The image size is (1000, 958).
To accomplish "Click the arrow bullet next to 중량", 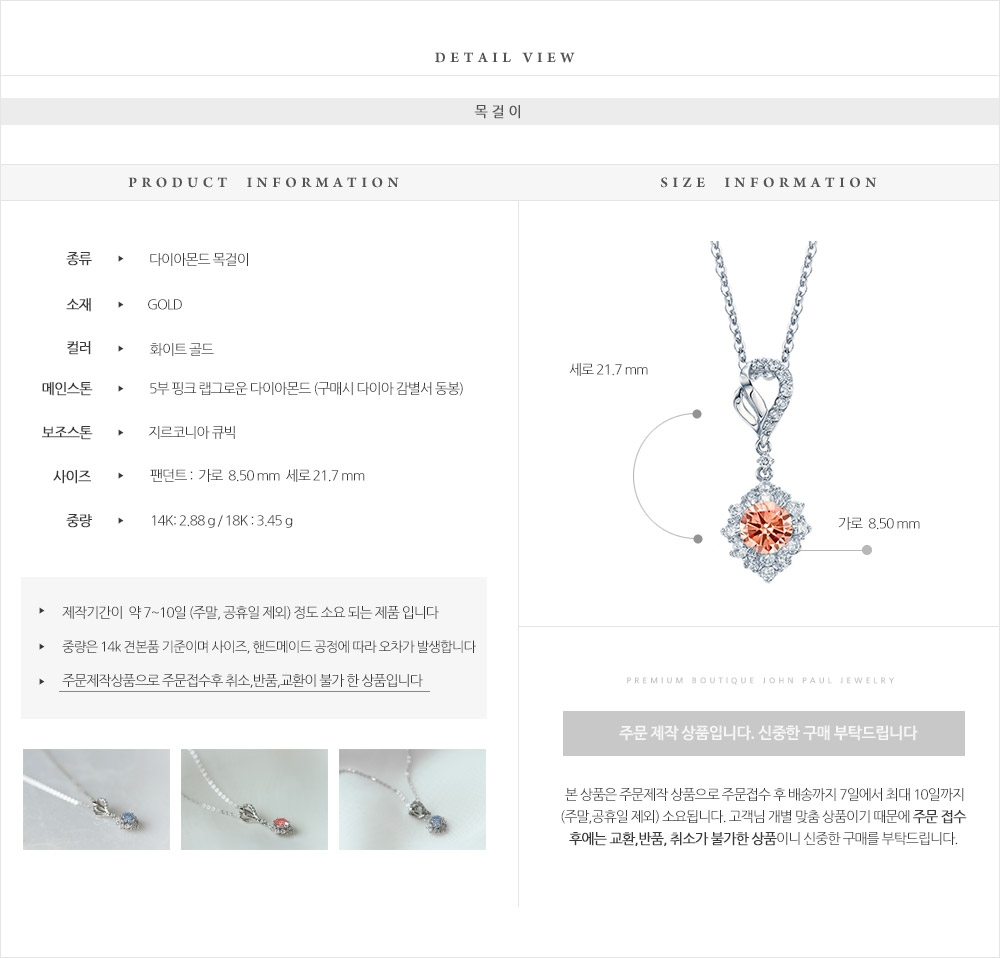I will point(121,520).
